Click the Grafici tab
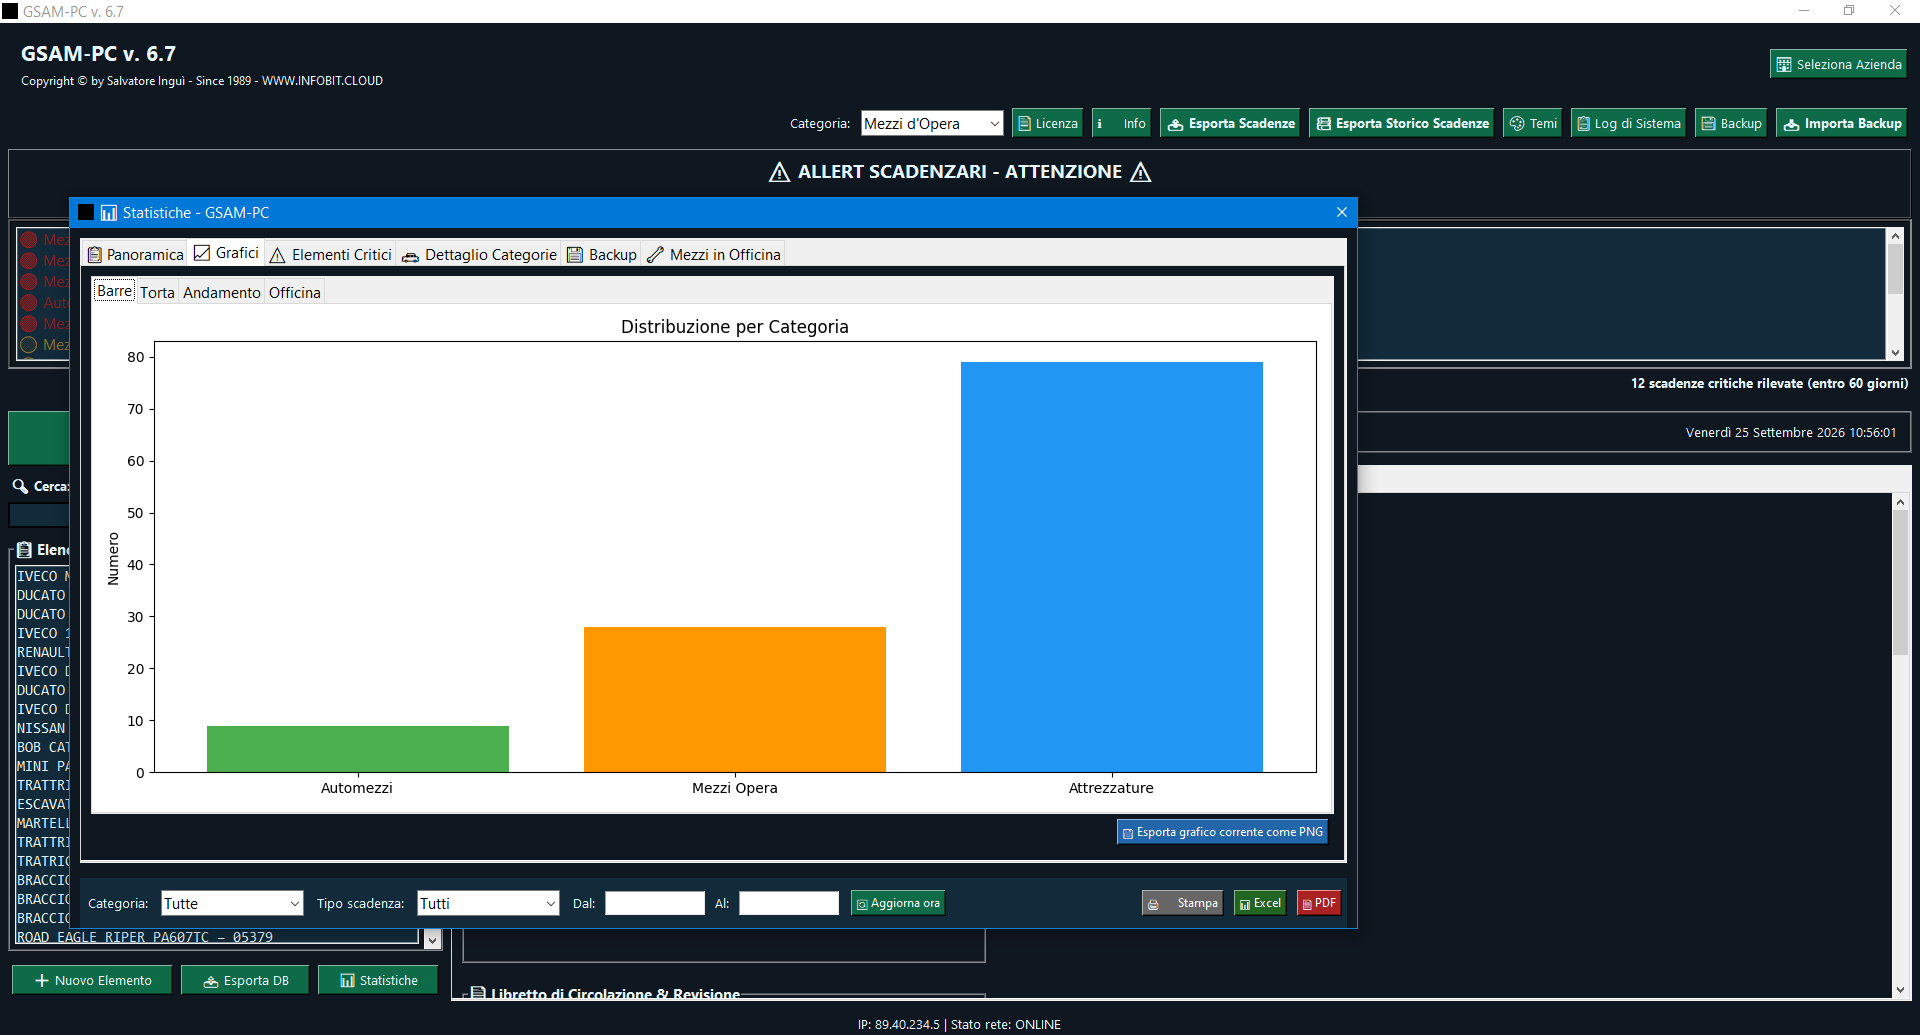 coord(227,253)
